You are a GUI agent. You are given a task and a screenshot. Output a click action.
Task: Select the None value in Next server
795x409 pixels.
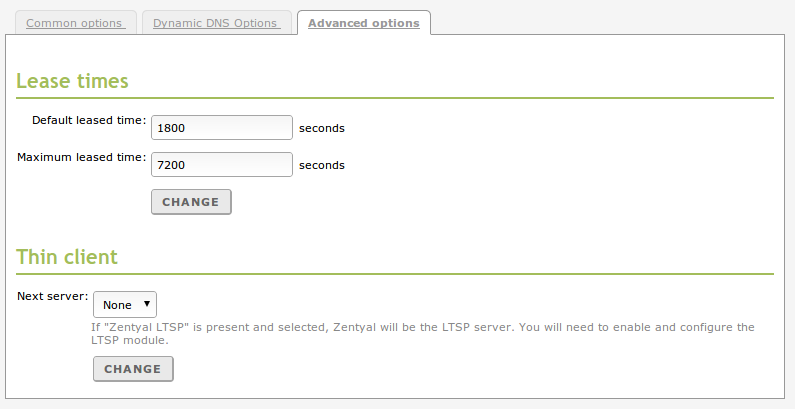point(117,305)
